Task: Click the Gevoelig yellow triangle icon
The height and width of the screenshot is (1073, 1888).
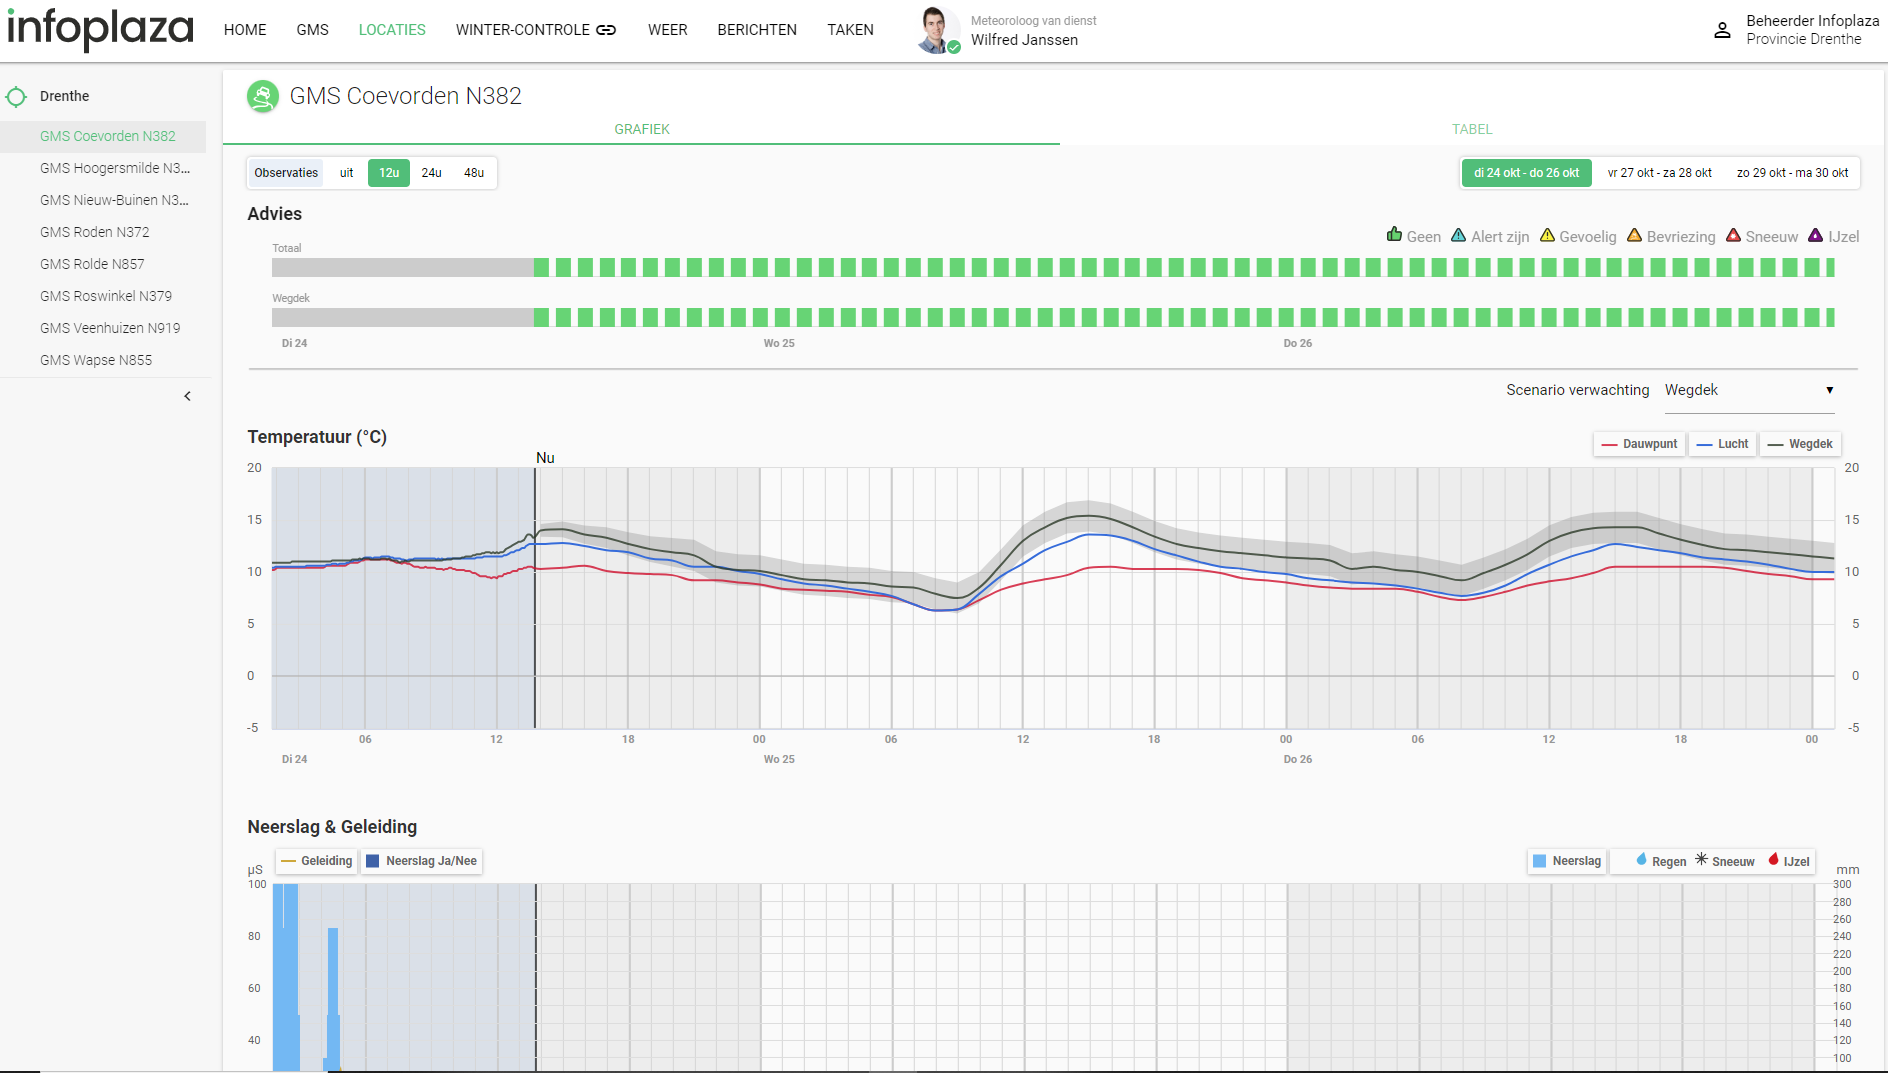Action: click(1547, 236)
